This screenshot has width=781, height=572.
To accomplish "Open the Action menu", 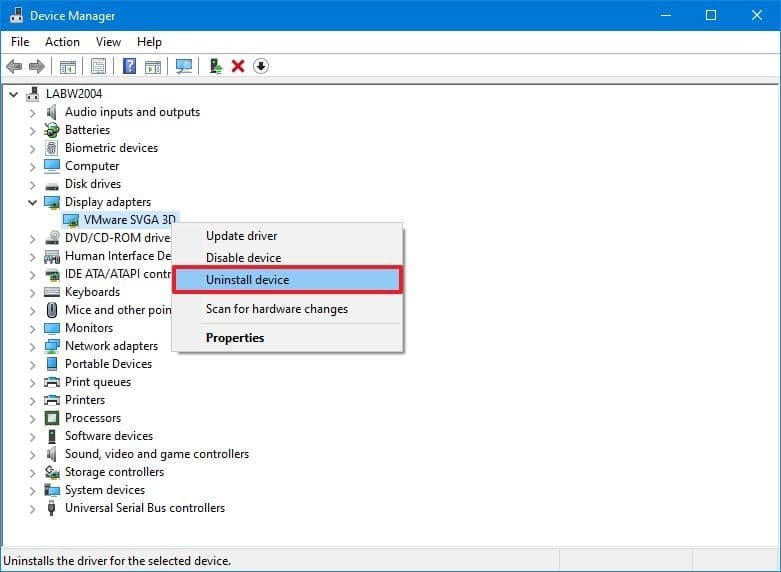I will (62, 42).
